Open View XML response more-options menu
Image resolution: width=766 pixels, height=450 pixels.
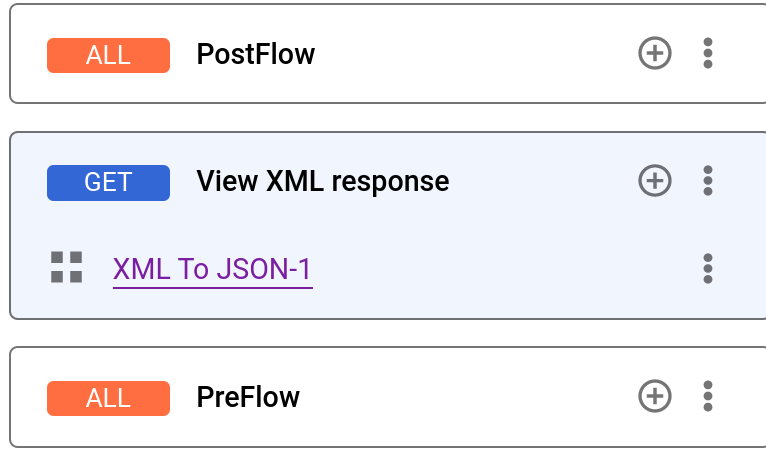708,181
